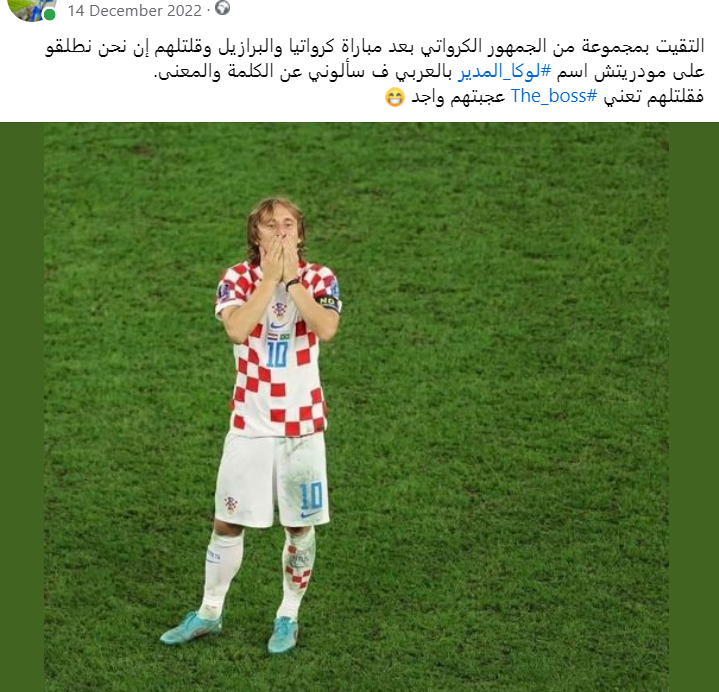
Task: Click the dark green left margin of photo
Action: point(22,407)
